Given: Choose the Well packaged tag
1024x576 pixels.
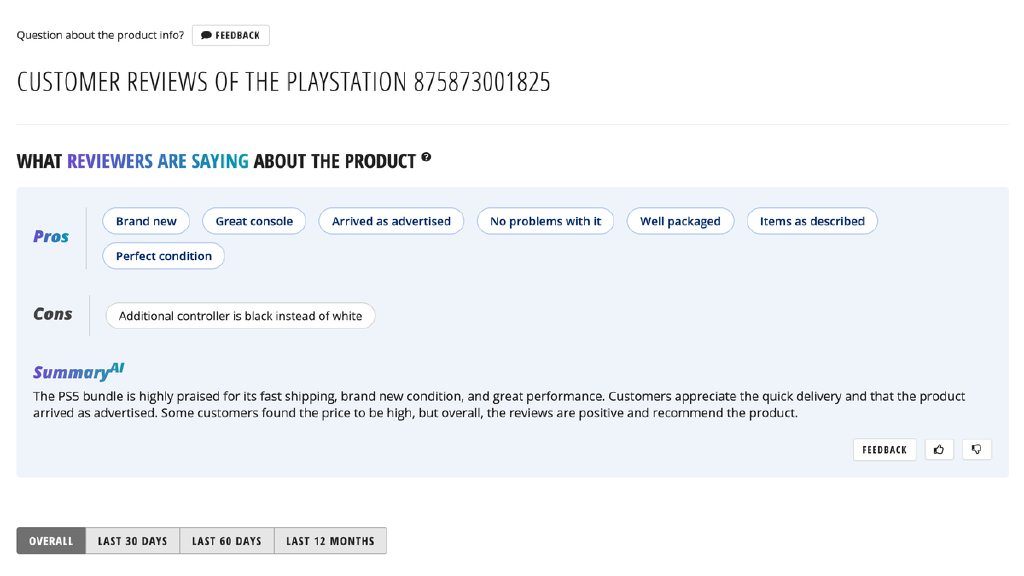Looking at the screenshot, I should 680,221.
